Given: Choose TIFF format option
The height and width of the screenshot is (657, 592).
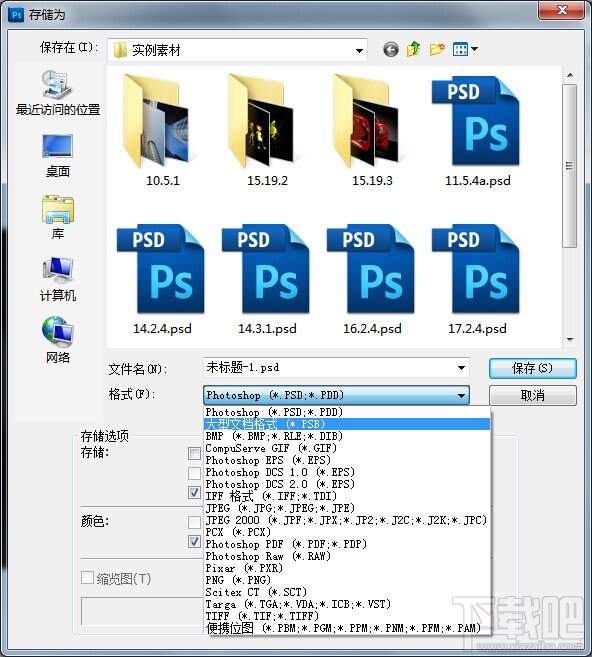Looking at the screenshot, I should pos(347,616).
